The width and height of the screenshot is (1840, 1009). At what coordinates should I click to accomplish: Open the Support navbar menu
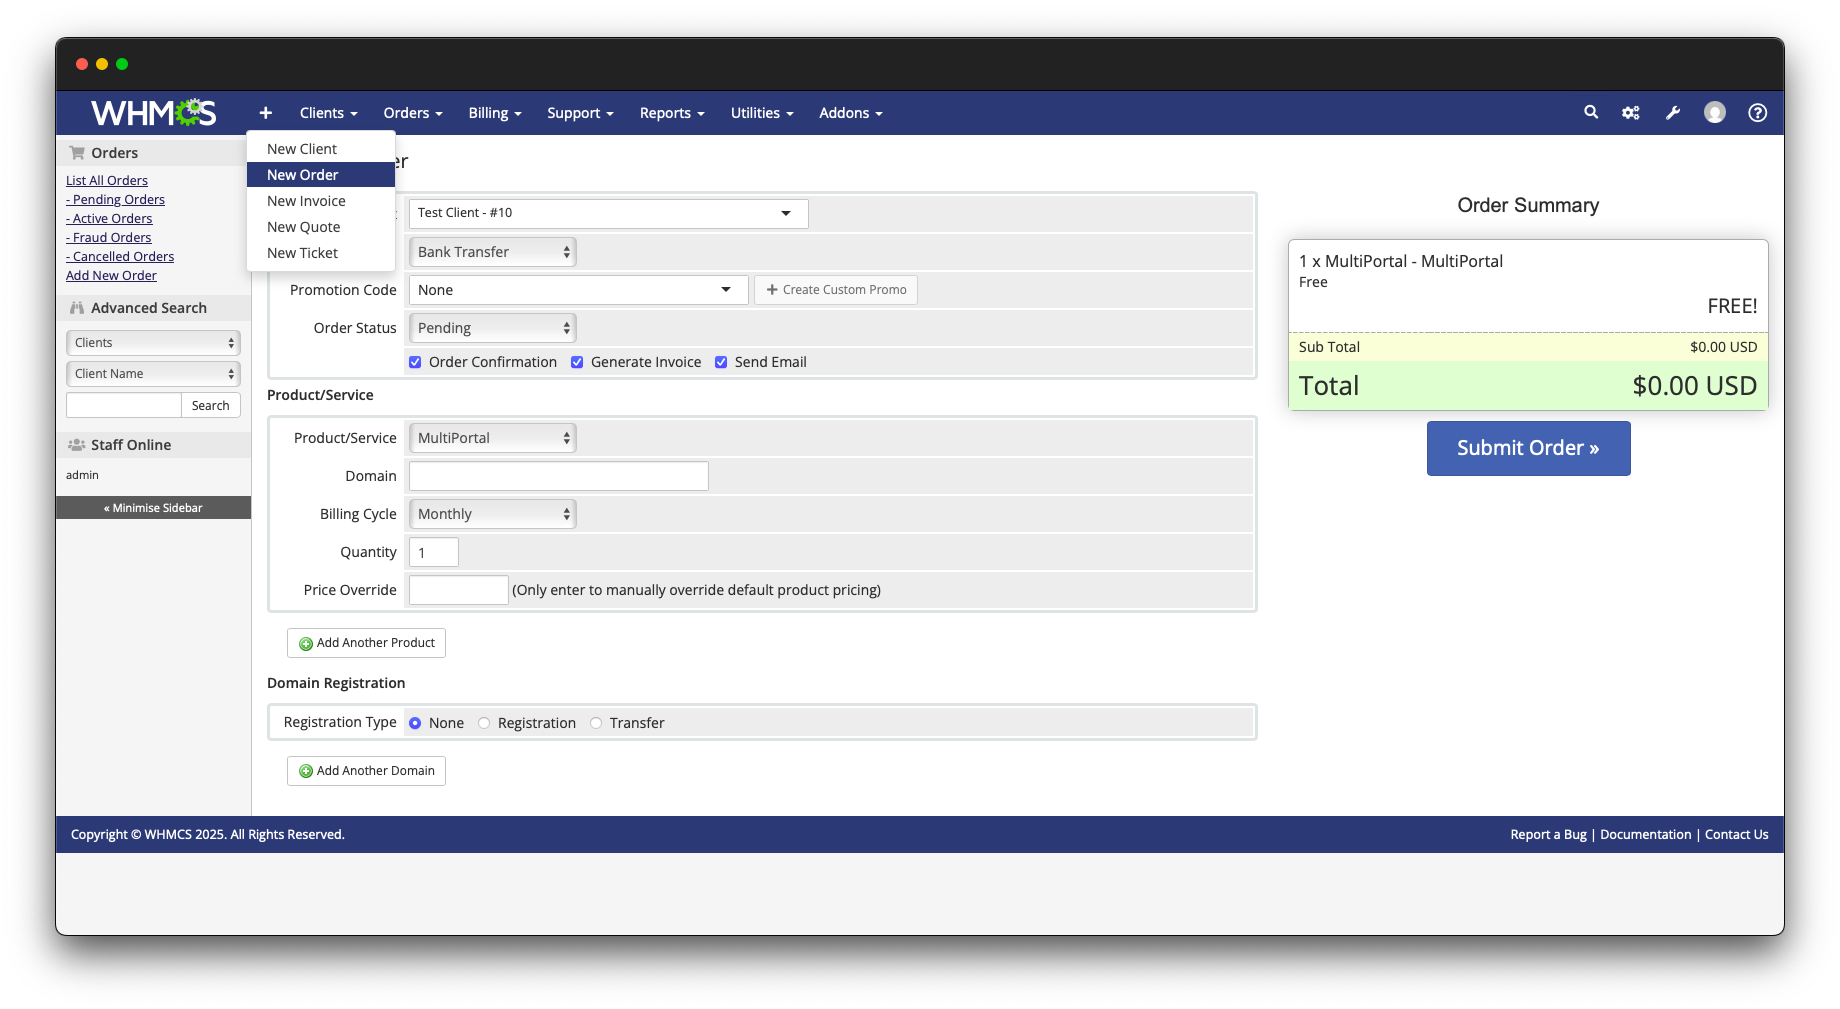coord(580,113)
